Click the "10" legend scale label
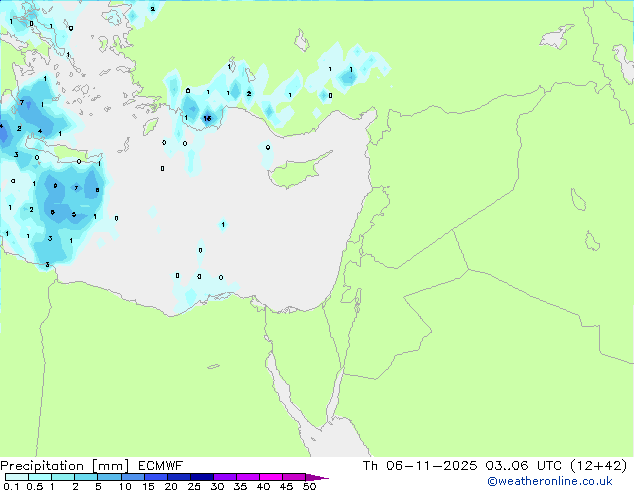 coord(125,486)
